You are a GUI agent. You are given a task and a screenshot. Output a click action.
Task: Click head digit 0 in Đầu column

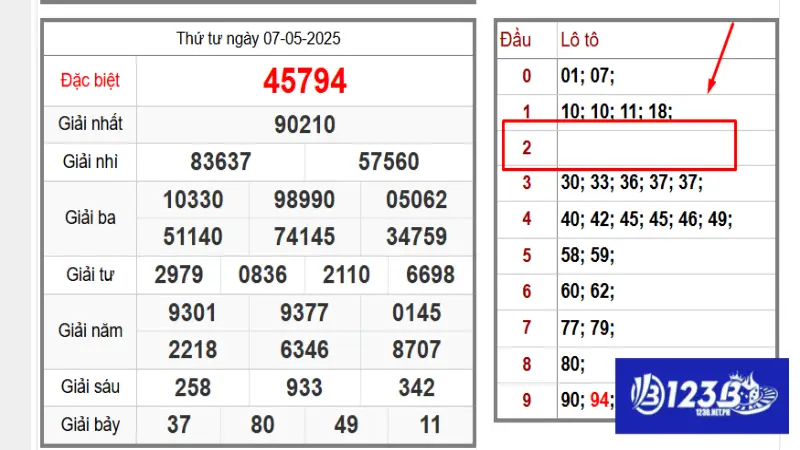click(527, 76)
